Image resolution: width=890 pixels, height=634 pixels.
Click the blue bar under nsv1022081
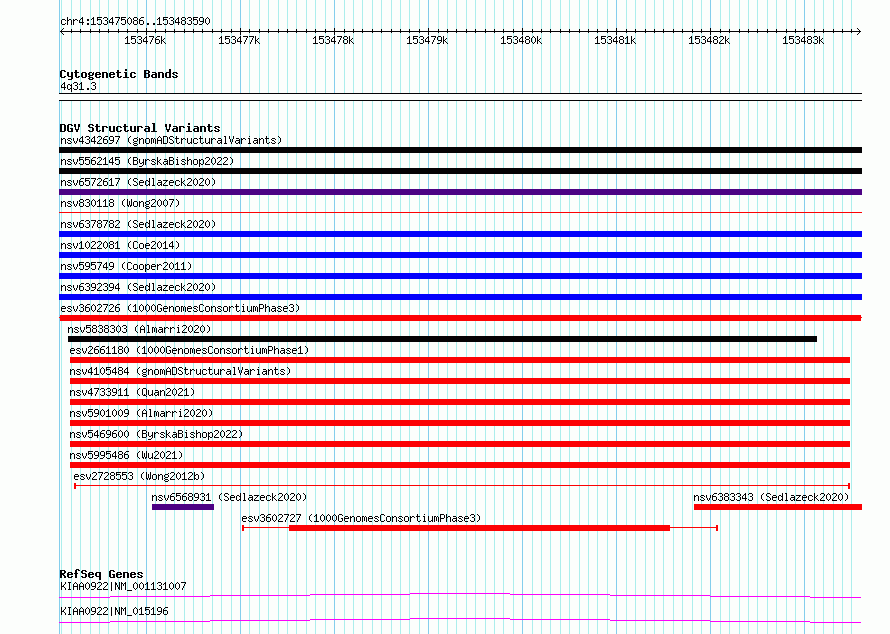click(x=460, y=255)
